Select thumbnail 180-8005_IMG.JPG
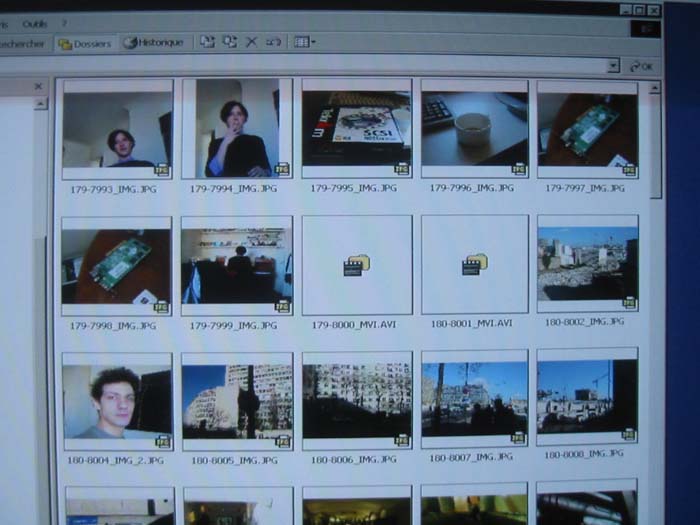 238,401
